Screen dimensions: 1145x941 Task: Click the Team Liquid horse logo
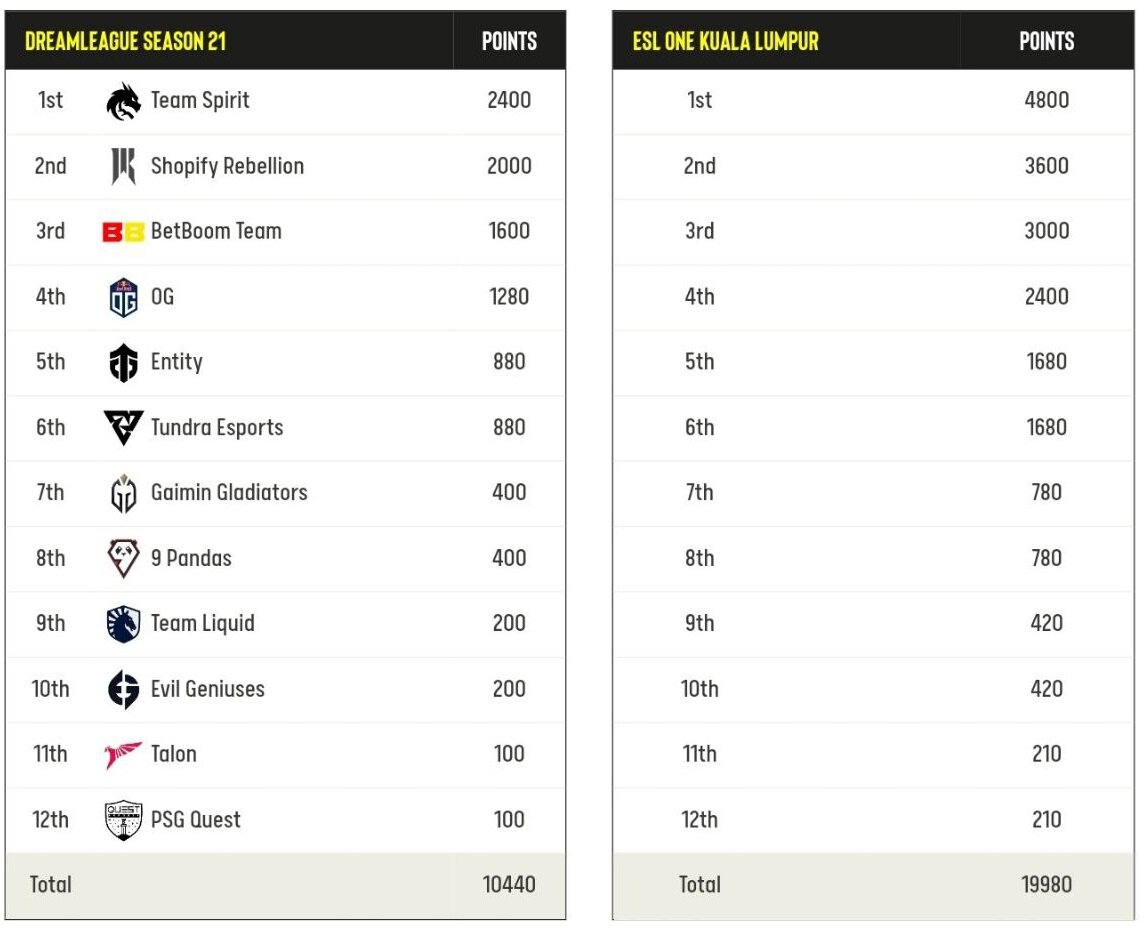123,624
